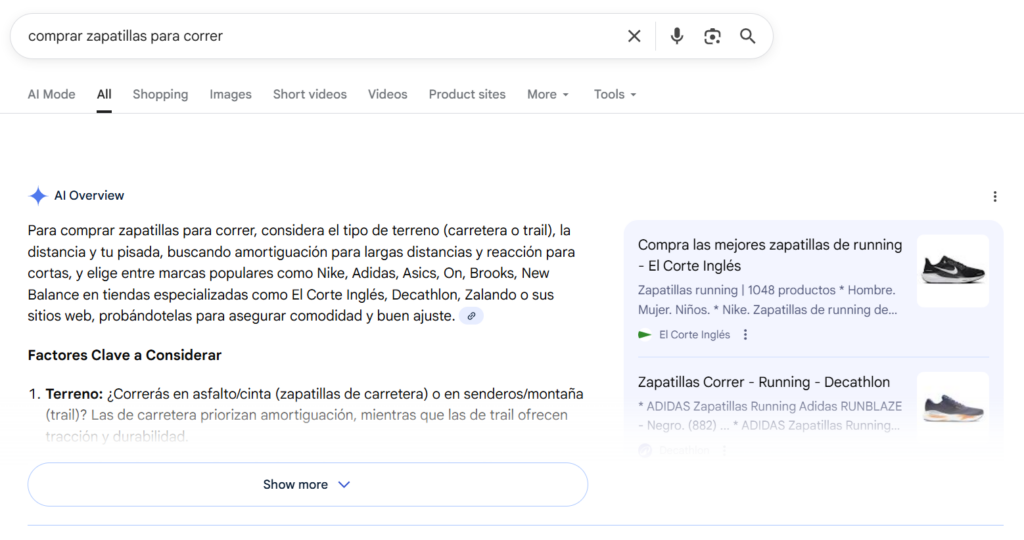Open the Shopping tab
This screenshot has height=540, width=1024.
tap(160, 94)
